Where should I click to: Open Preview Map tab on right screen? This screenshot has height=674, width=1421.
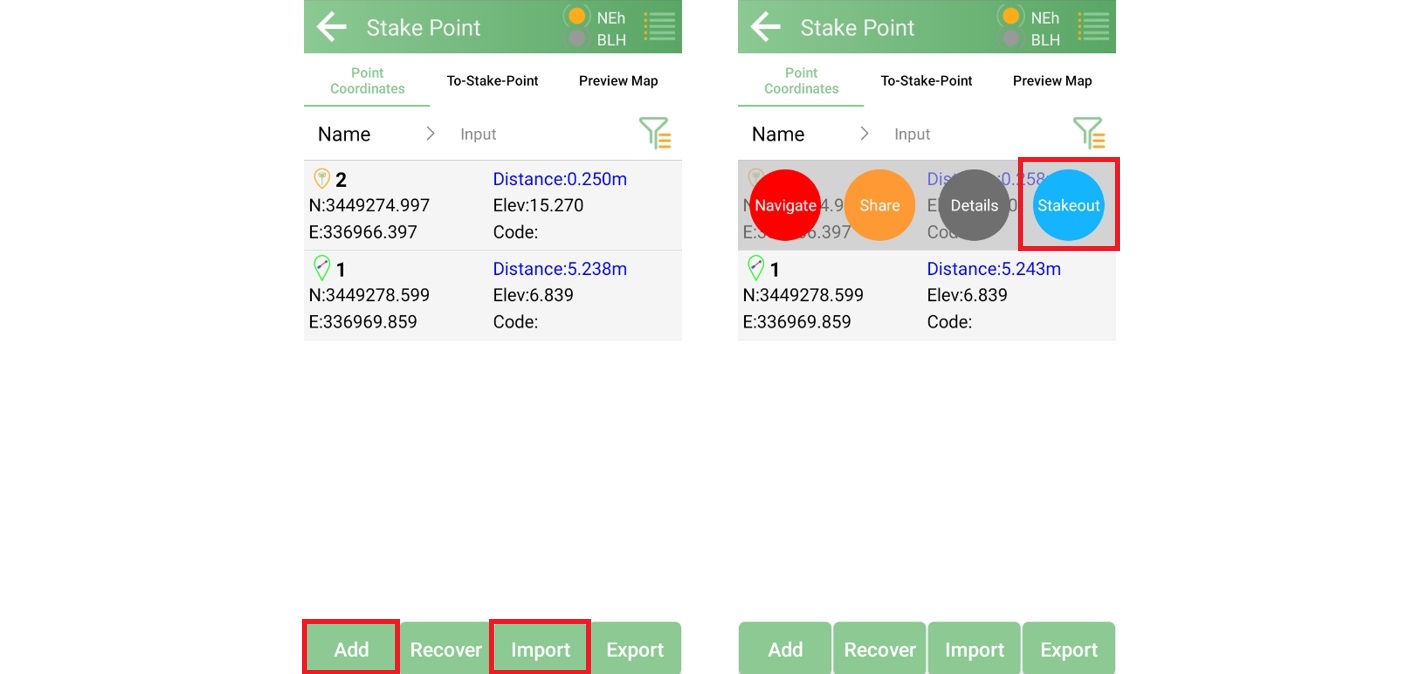point(1052,81)
